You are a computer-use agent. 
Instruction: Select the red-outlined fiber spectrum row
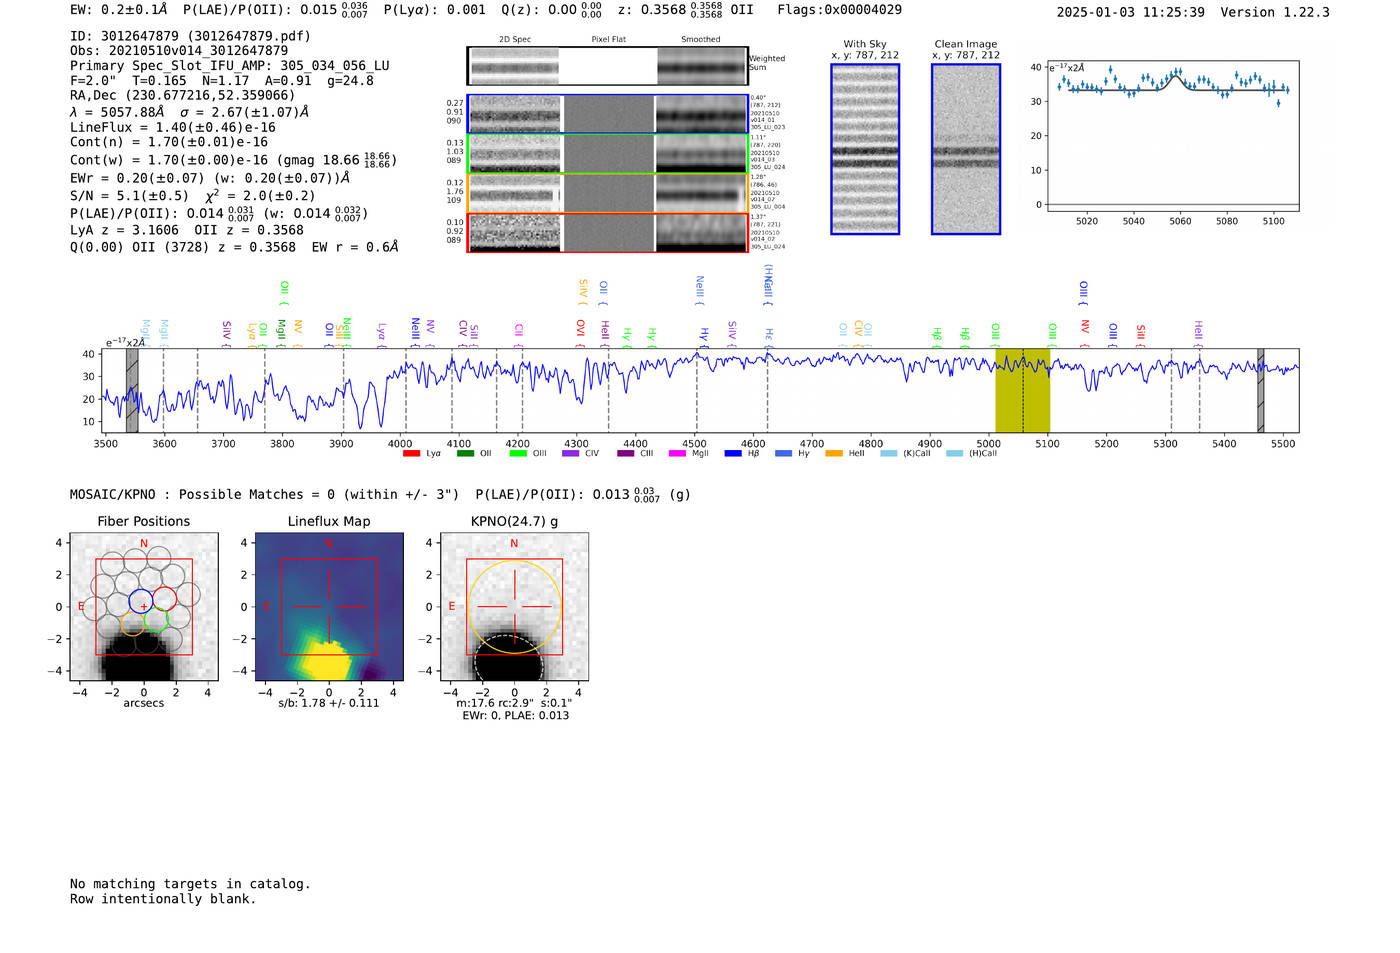tap(607, 233)
